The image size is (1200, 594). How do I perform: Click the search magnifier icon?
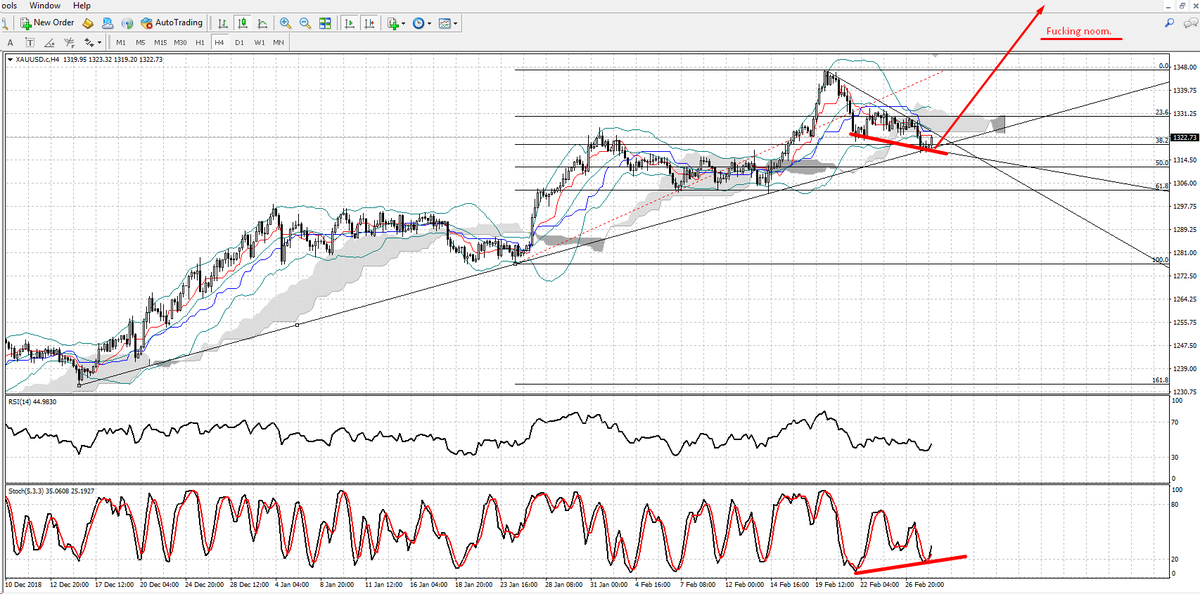click(1169, 22)
